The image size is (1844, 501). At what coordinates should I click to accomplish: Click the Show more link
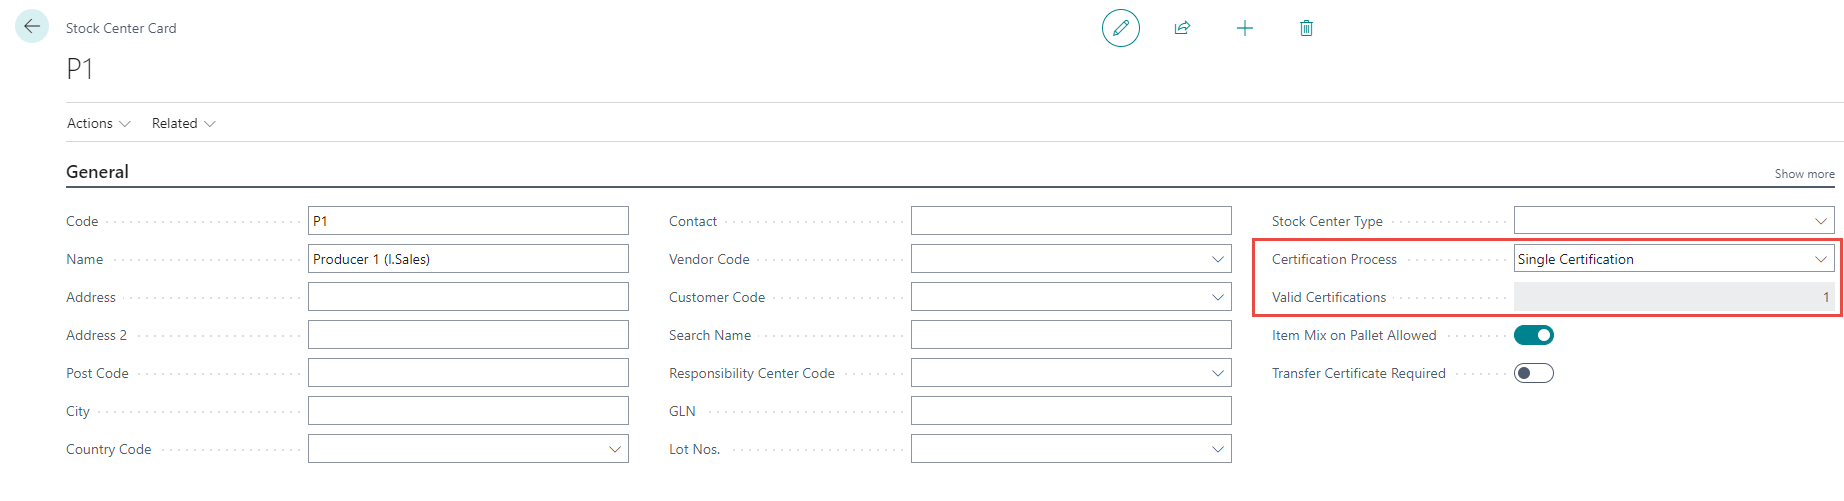(x=1804, y=174)
